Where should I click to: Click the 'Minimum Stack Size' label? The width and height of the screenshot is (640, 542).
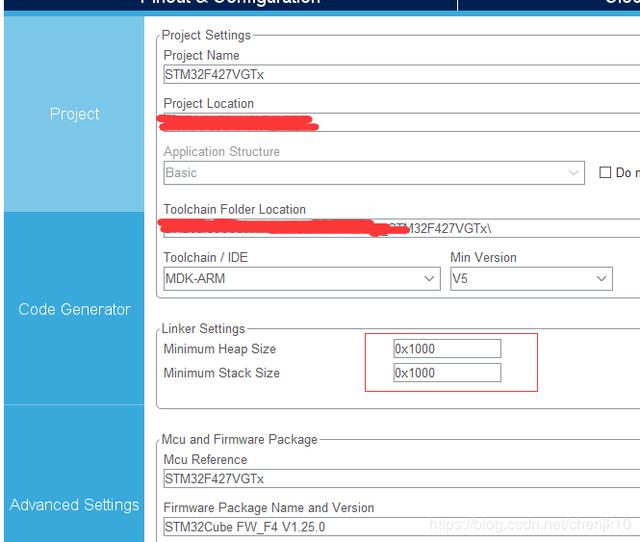click(x=222, y=373)
